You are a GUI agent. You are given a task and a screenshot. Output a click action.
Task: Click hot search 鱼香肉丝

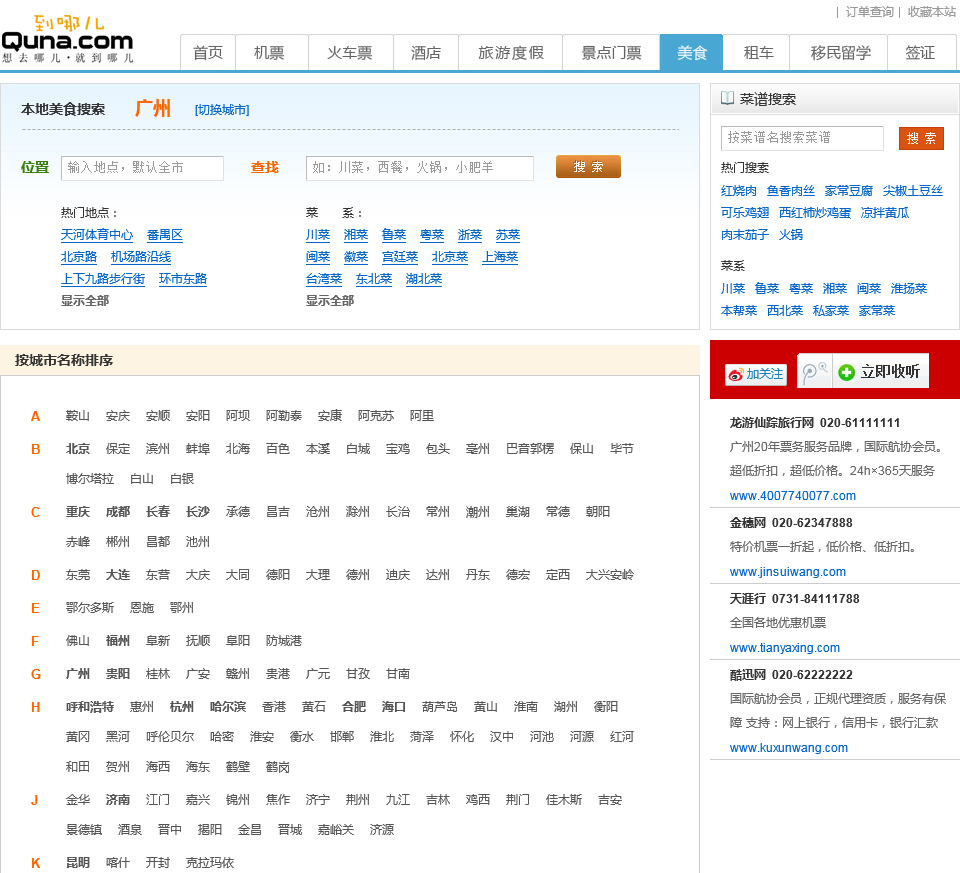click(x=791, y=191)
